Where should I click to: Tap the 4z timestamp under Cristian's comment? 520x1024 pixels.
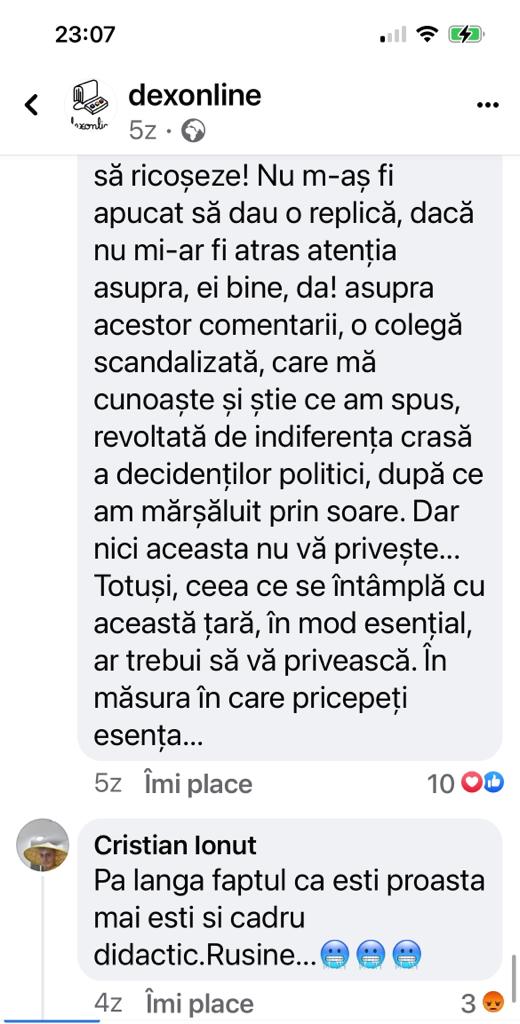click(108, 1004)
